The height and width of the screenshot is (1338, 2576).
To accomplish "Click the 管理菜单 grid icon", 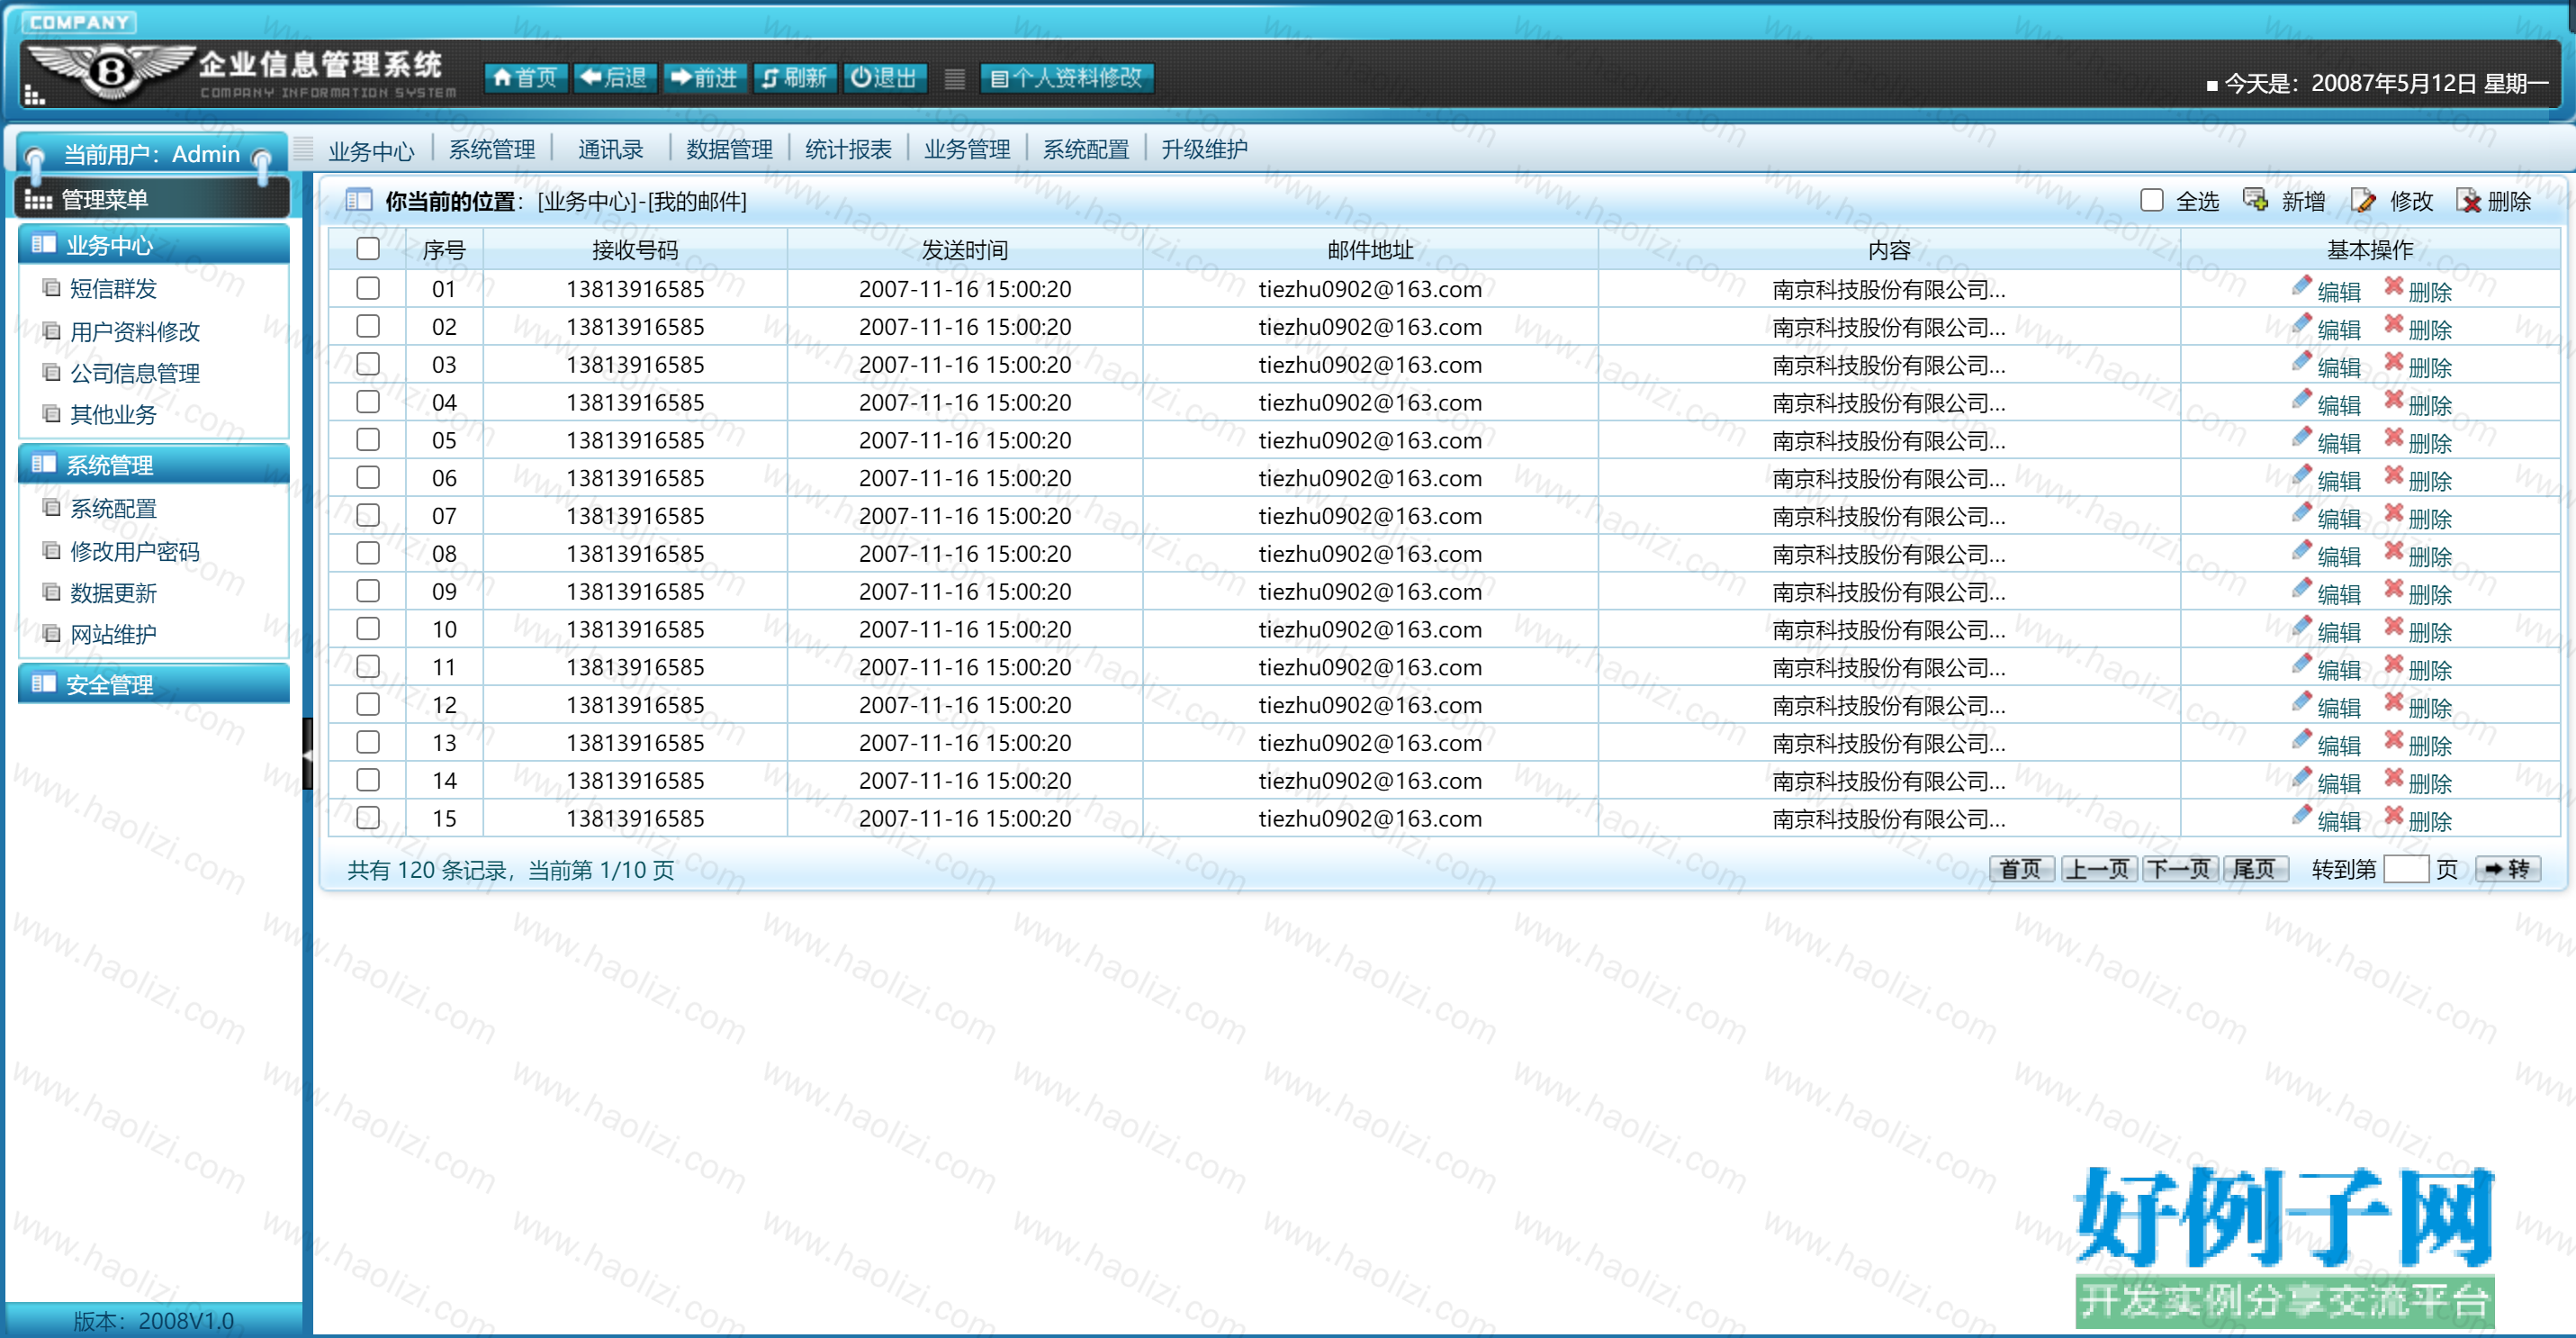I will click(x=38, y=200).
